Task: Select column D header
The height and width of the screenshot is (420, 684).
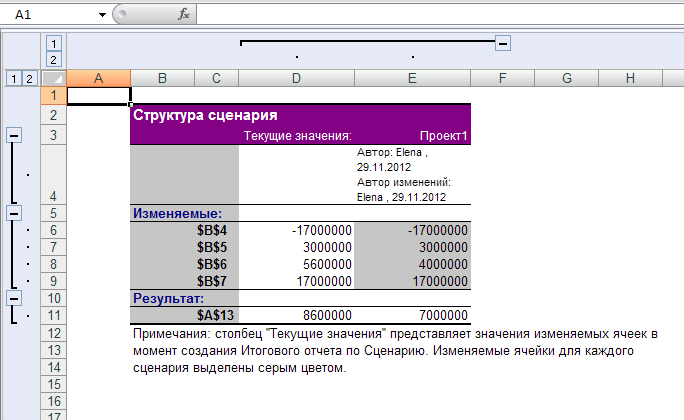Action: click(x=296, y=79)
